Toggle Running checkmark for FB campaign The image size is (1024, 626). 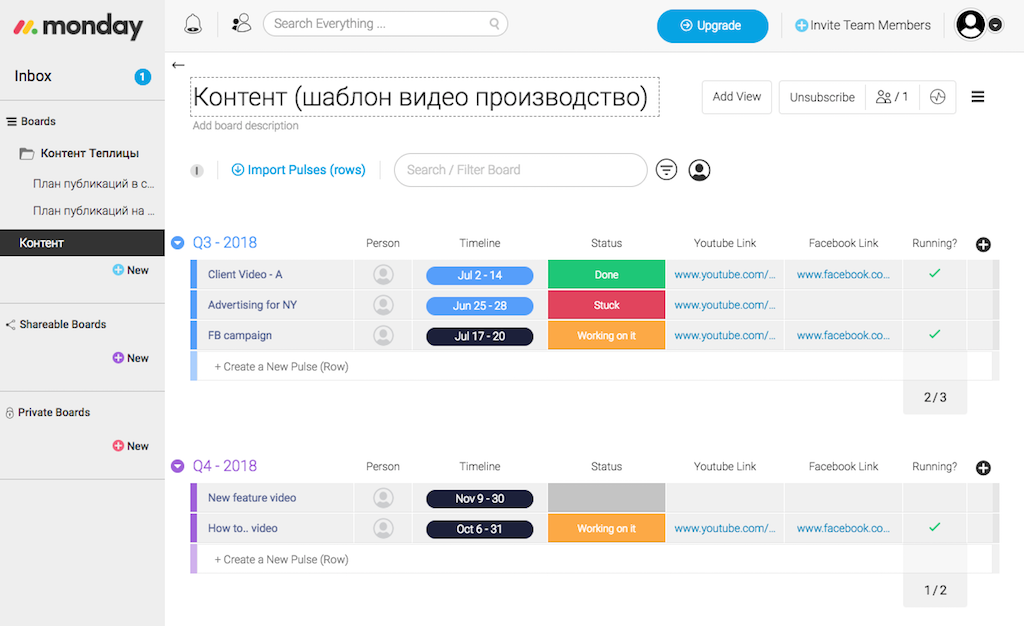pyautogui.click(x=934, y=335)
